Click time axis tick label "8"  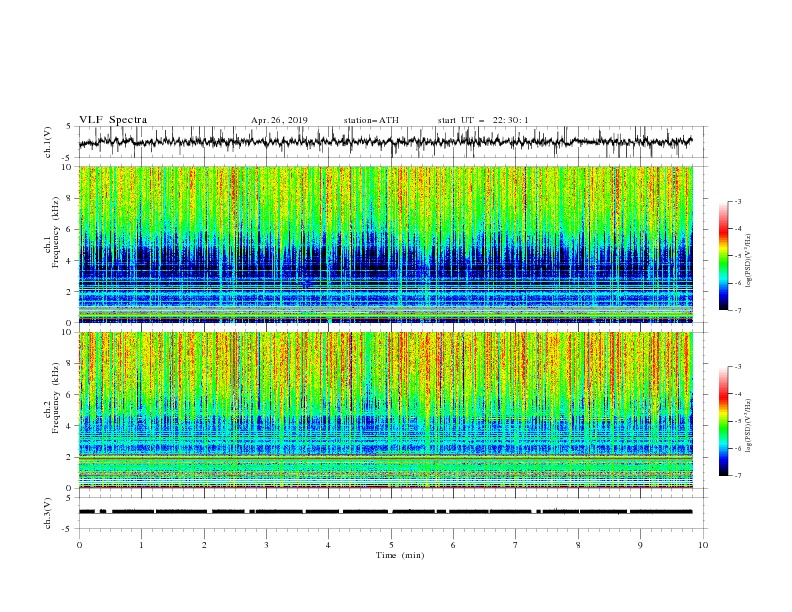click(x=578, y=545)
